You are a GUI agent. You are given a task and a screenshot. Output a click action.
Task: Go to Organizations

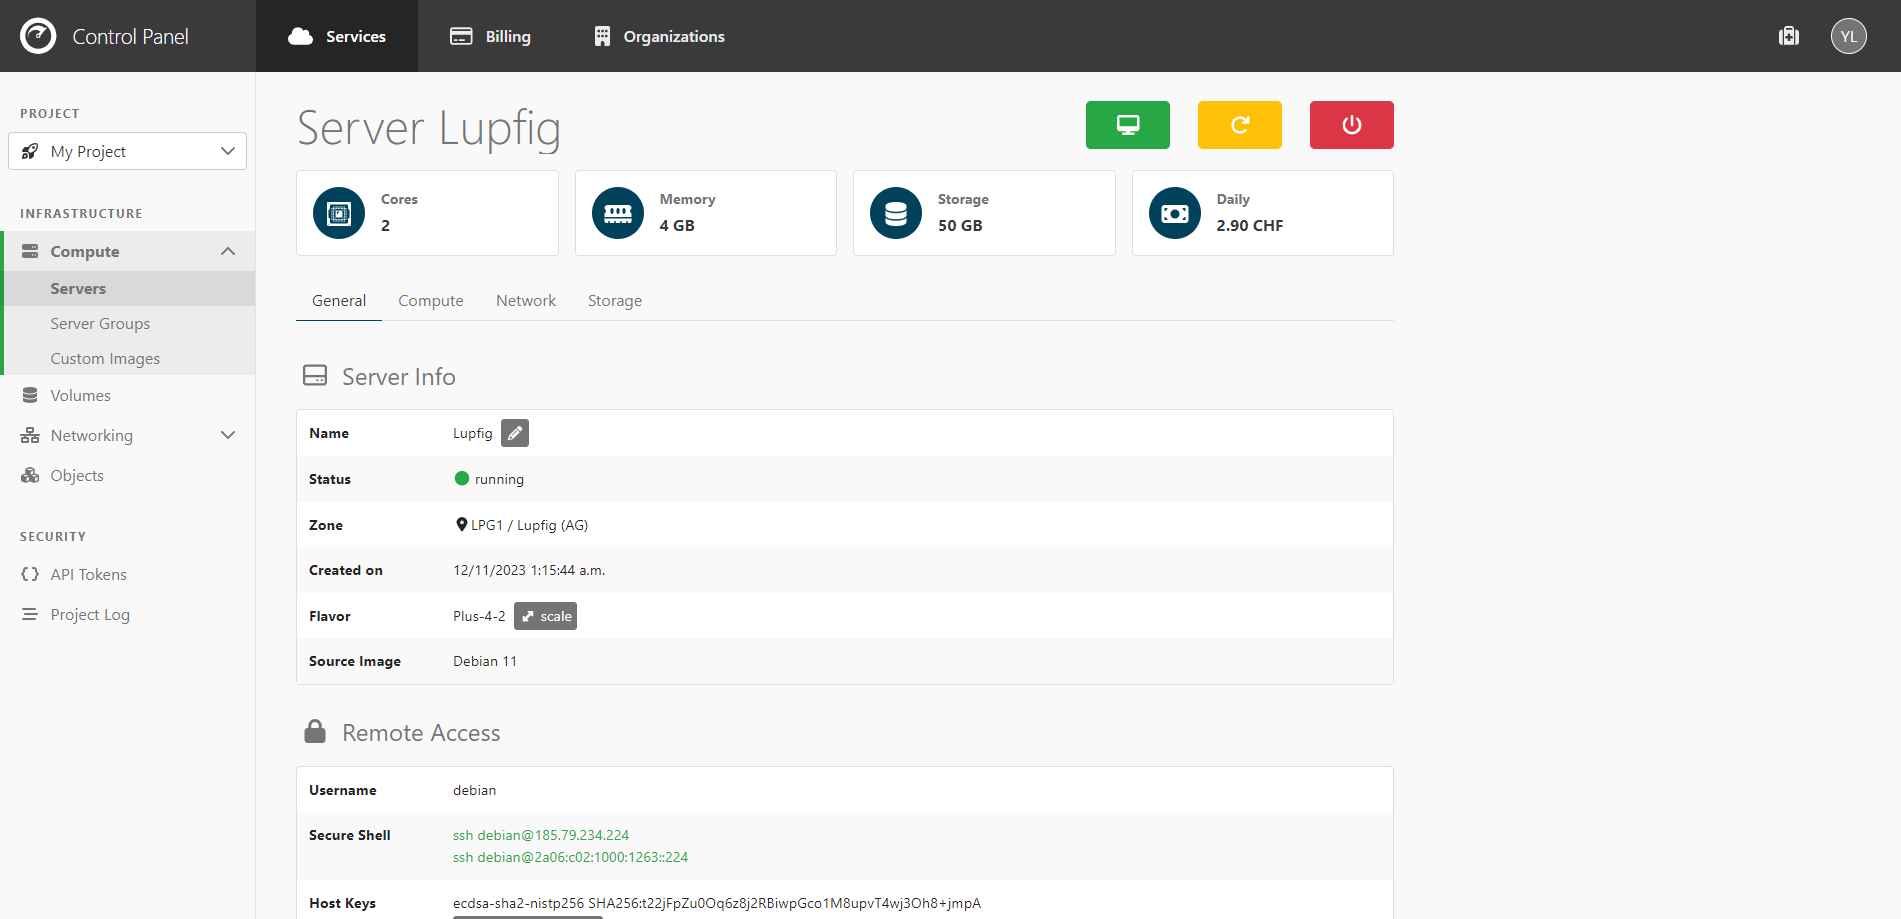659,36
